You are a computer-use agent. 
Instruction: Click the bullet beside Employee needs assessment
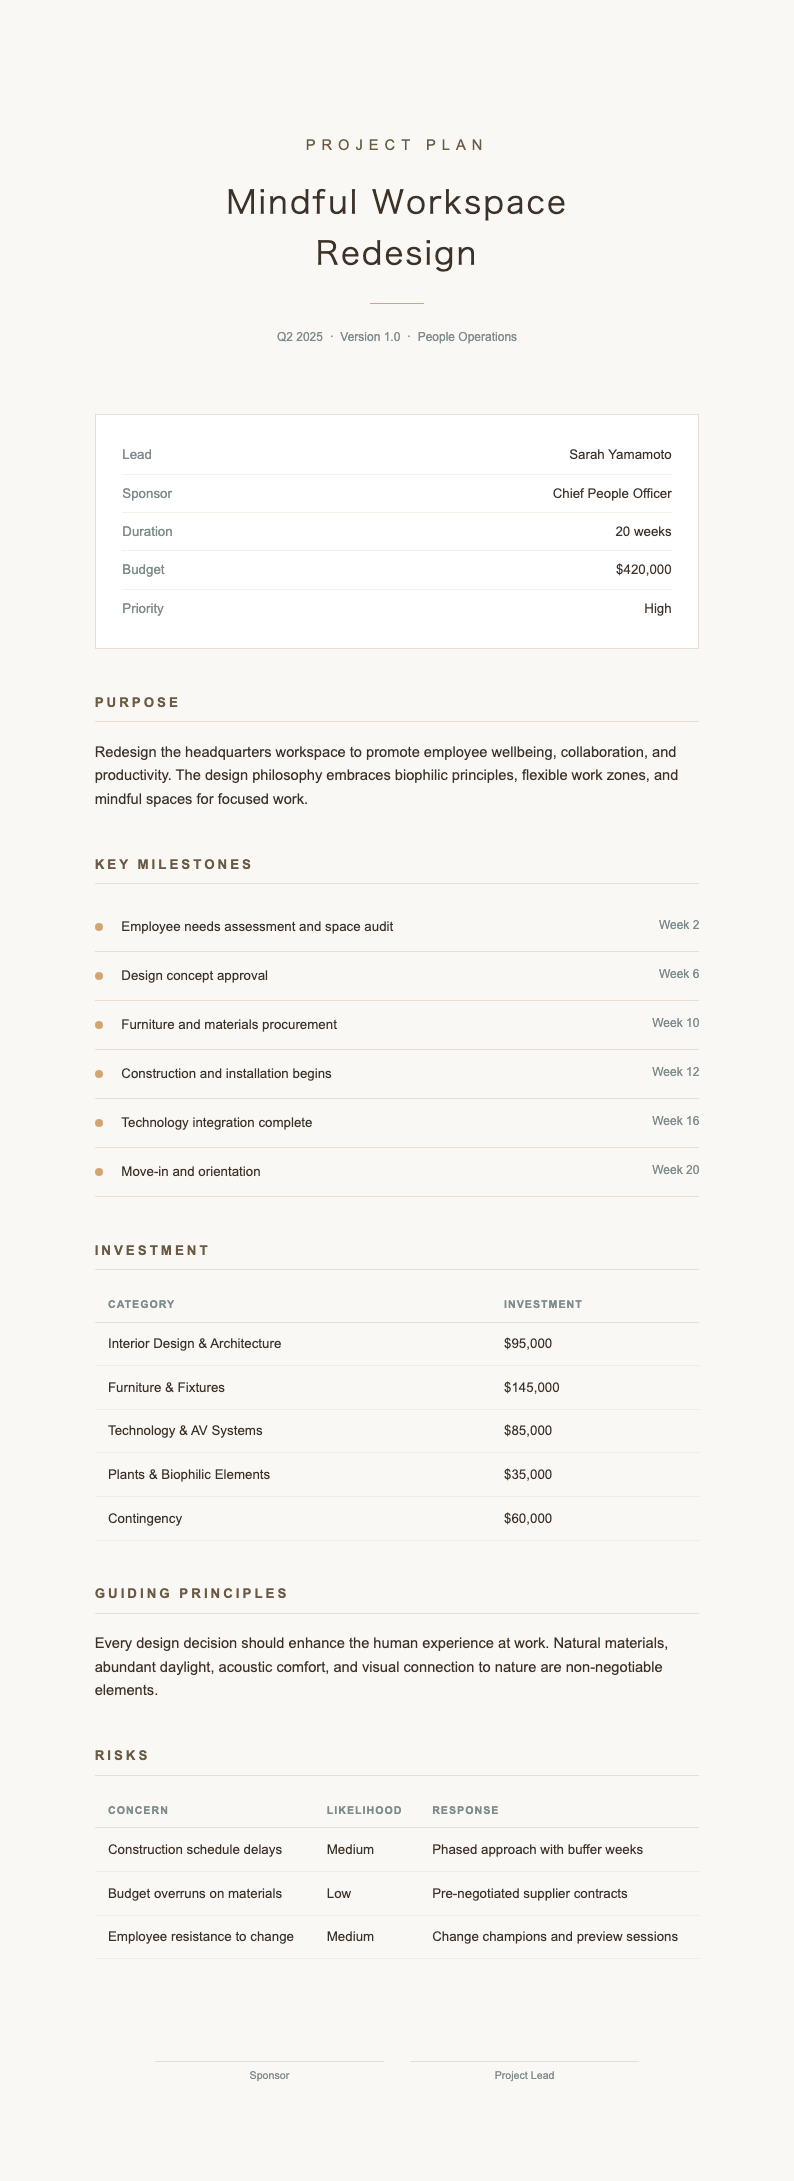pyautogui.click(x=99, y=927)
